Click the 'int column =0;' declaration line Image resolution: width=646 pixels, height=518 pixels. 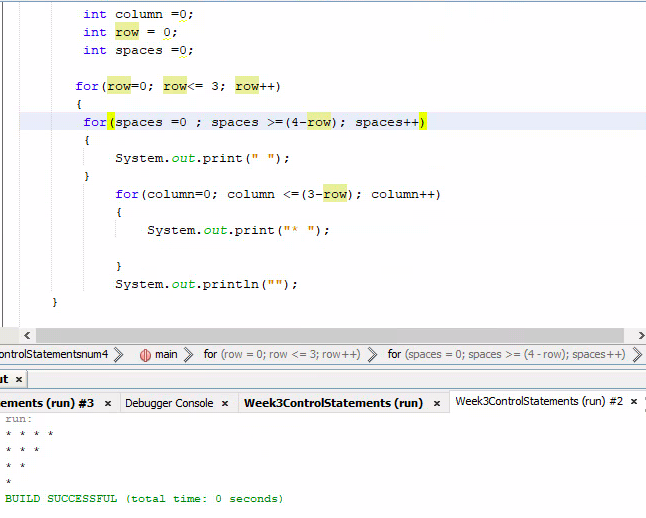(x=138, y=14)
